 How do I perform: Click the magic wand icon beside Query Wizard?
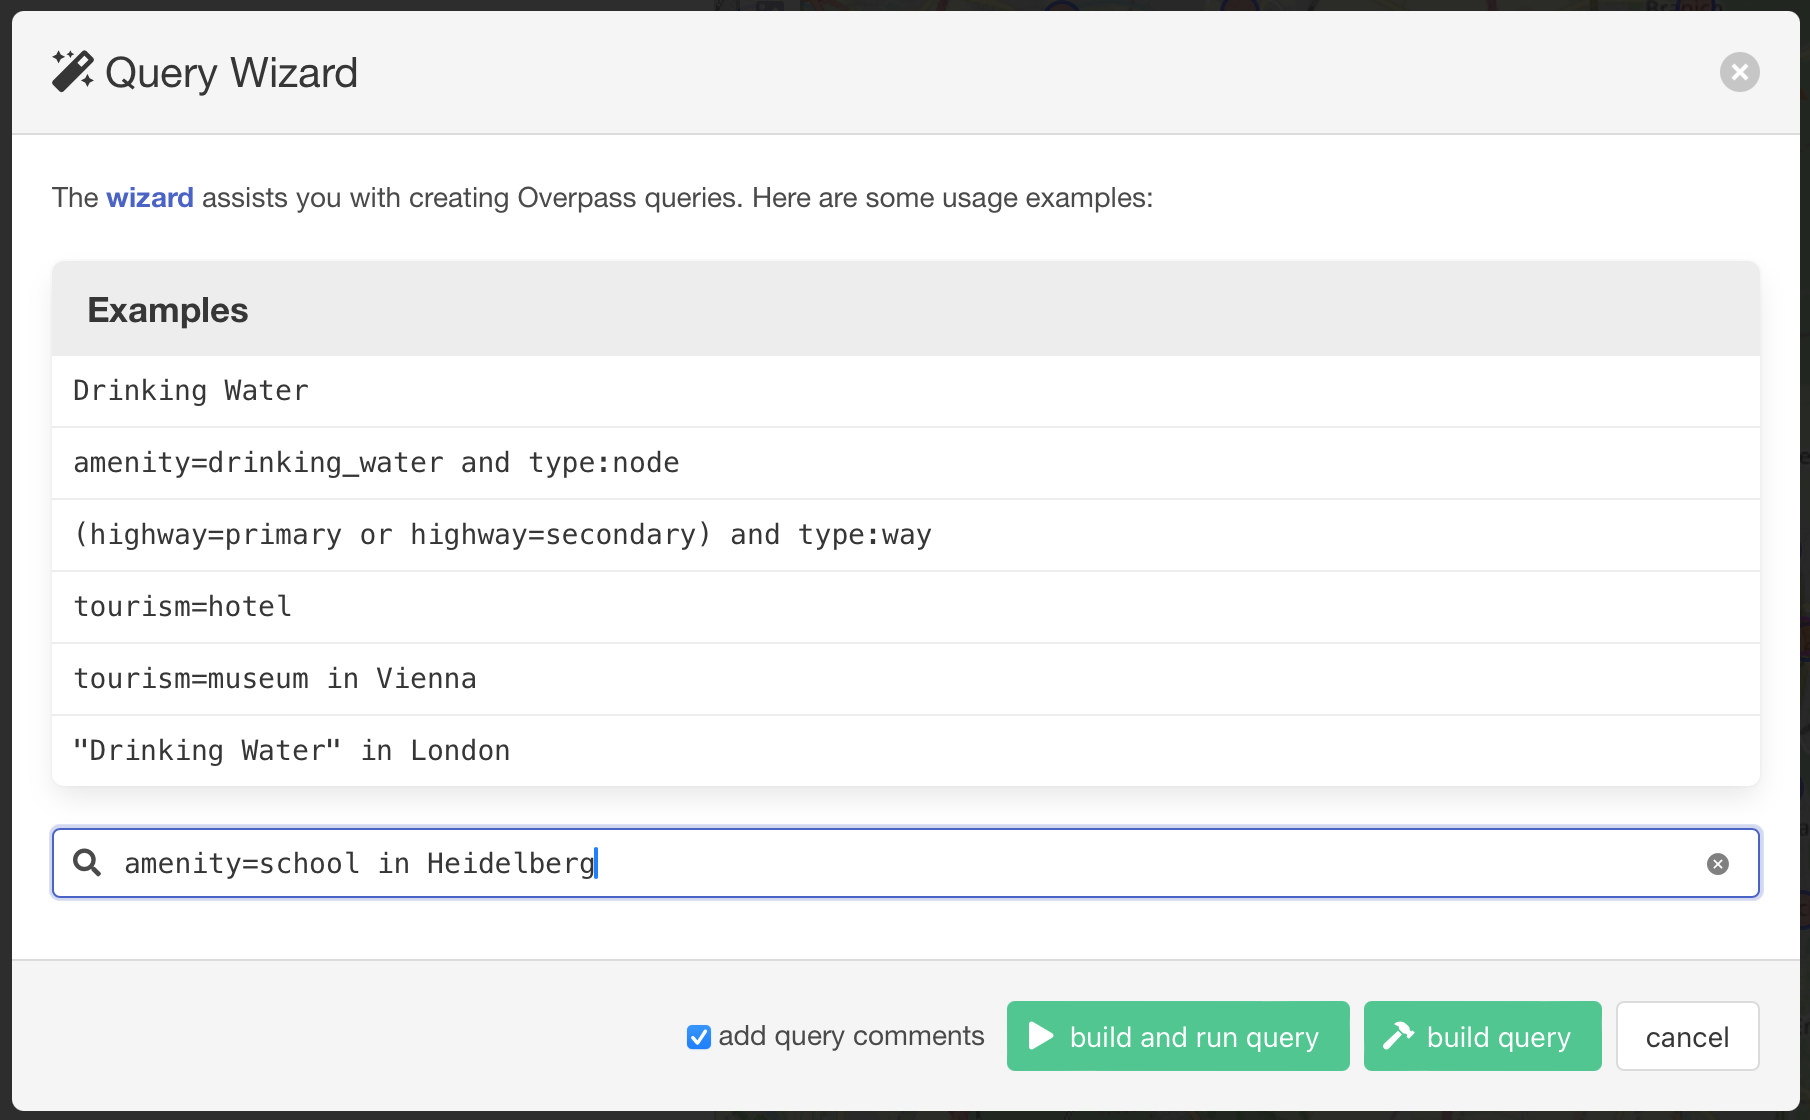tap(73, 72)
